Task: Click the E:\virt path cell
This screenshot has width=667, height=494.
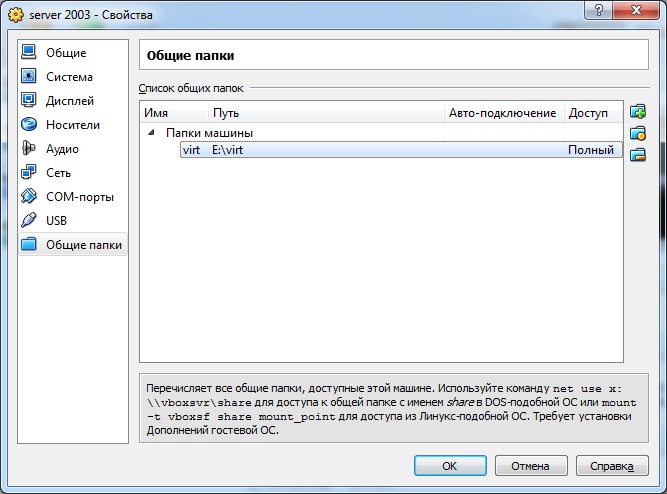Action: (228, 150)
